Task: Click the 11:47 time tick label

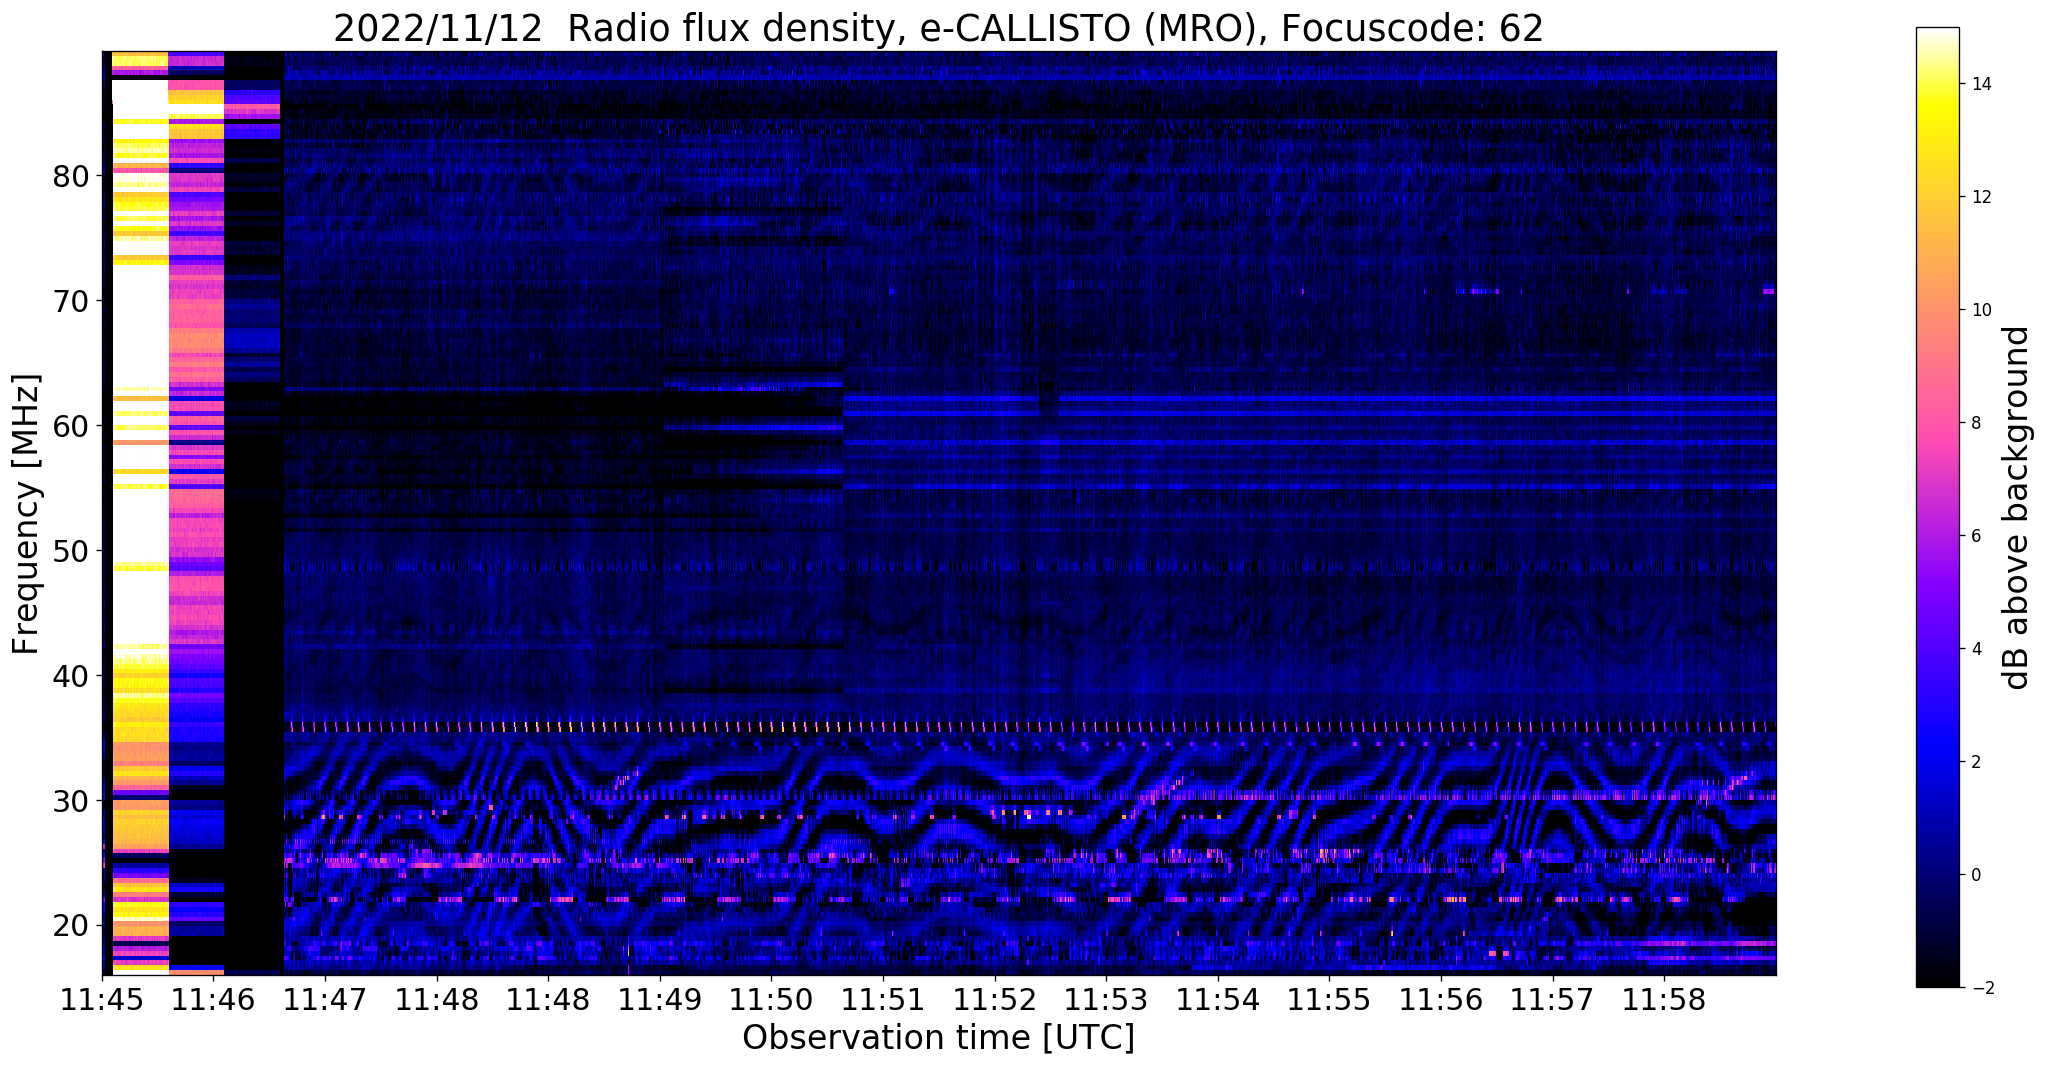Action: pyautogui.click(x=325, y=1000)
